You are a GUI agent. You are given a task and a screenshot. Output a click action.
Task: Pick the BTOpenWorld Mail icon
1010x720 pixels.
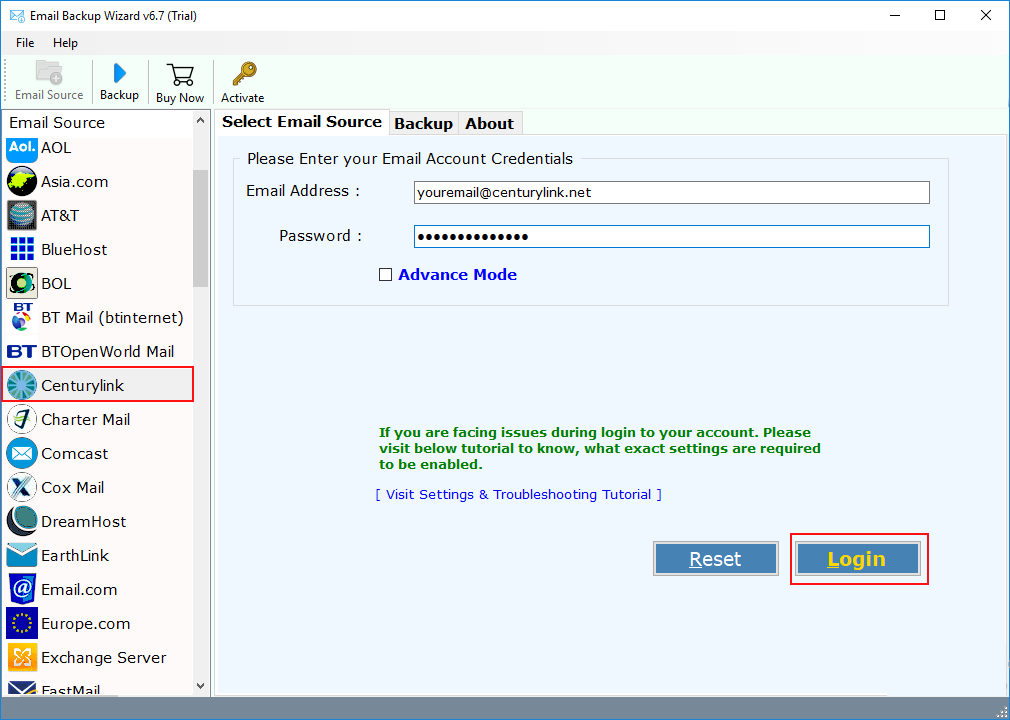point(22,352)
